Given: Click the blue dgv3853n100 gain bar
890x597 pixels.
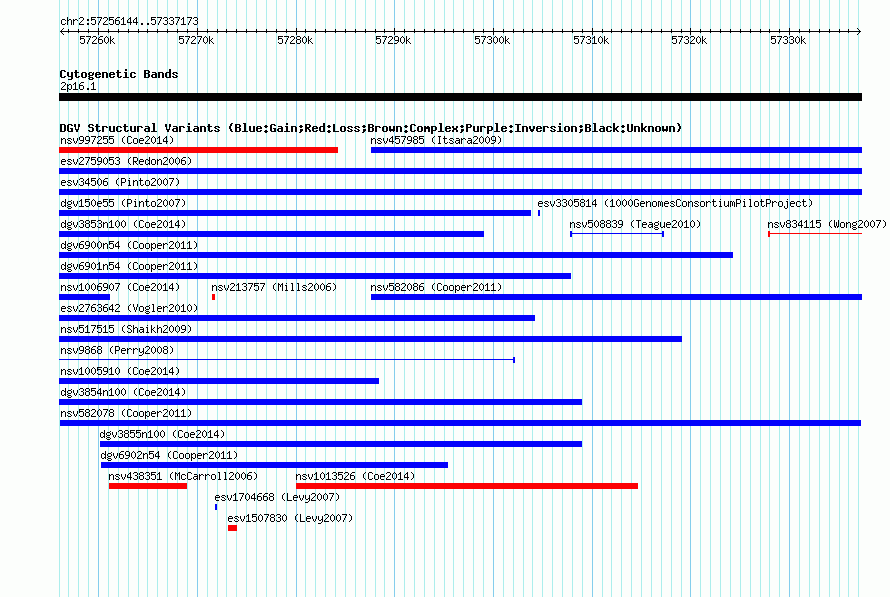Looking at the screenshot, I should pos(271,234).
